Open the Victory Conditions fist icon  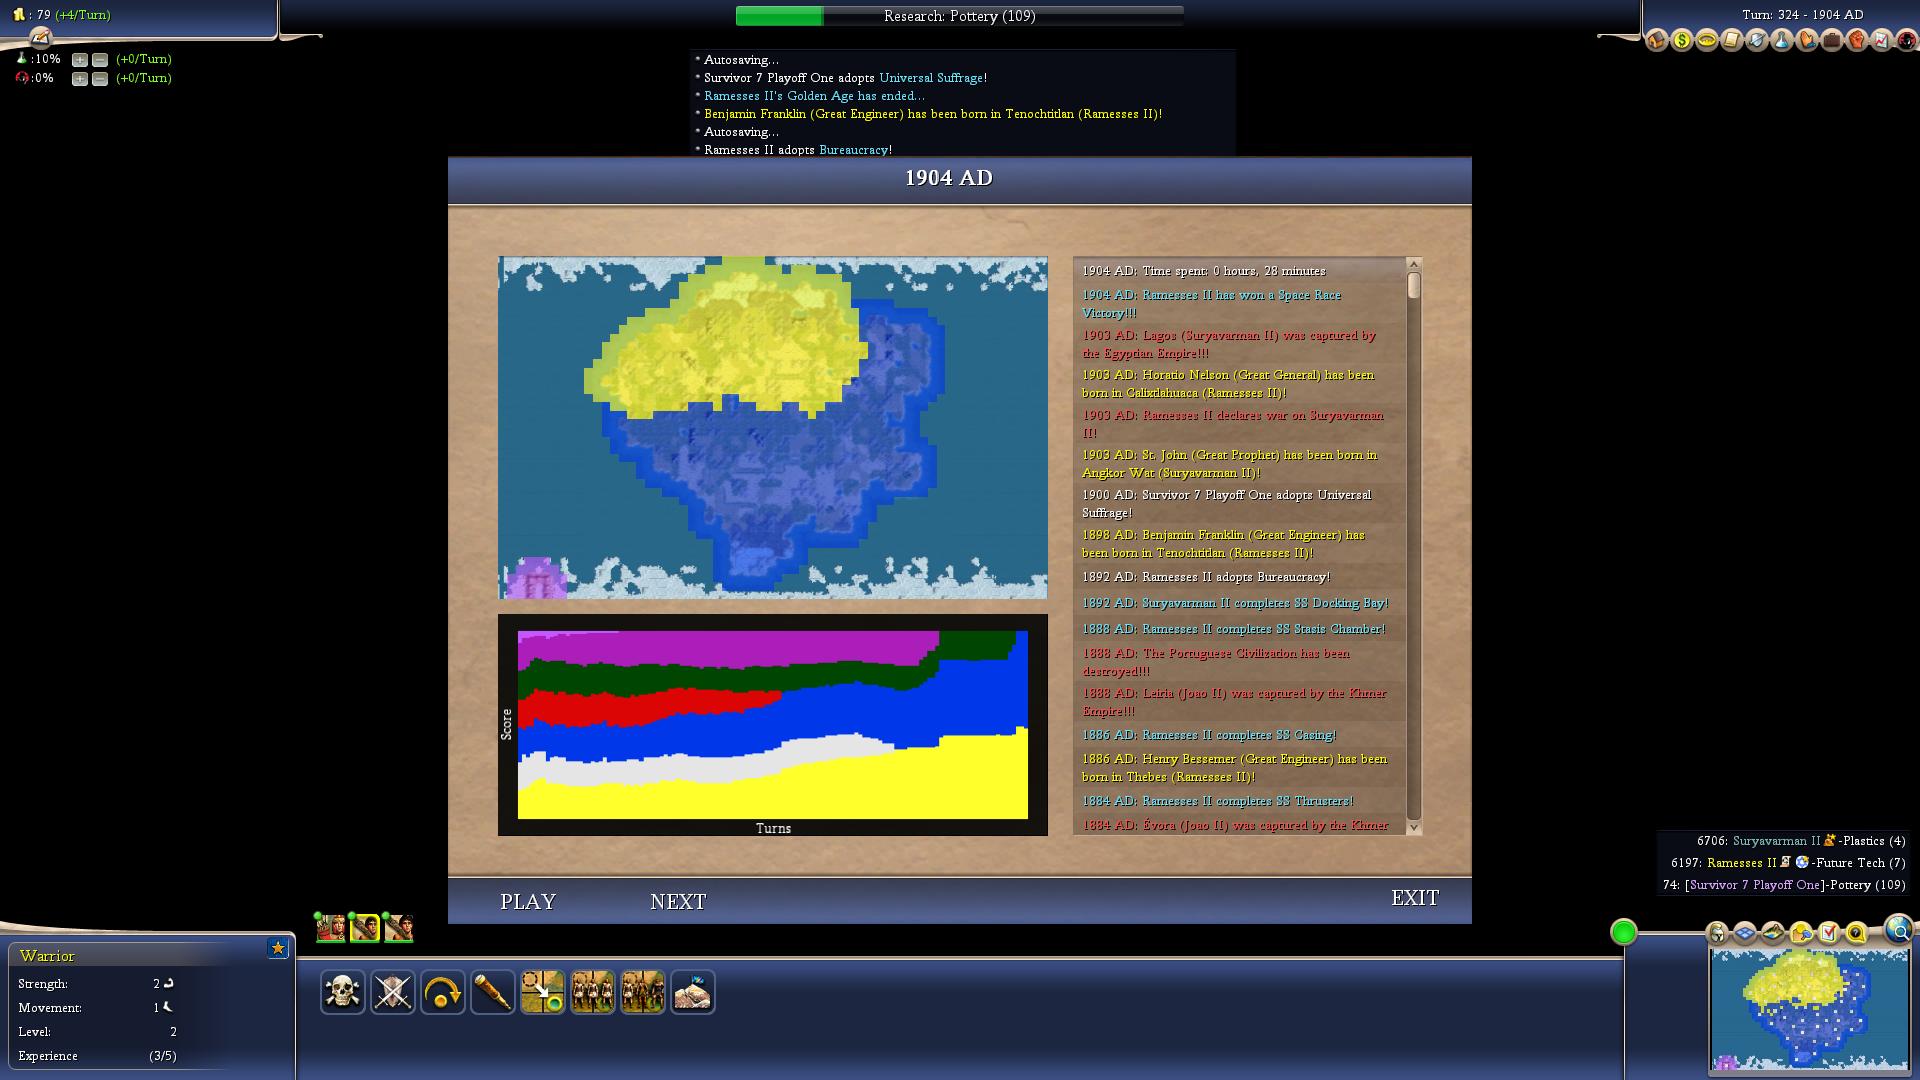pyautogui.click(x=1857, y=40)
